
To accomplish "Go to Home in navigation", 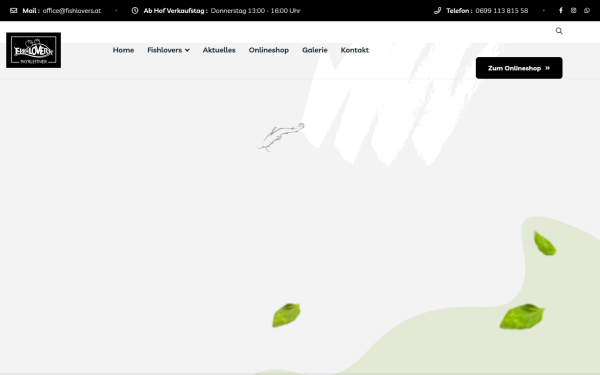I will [x=123, y=50].
